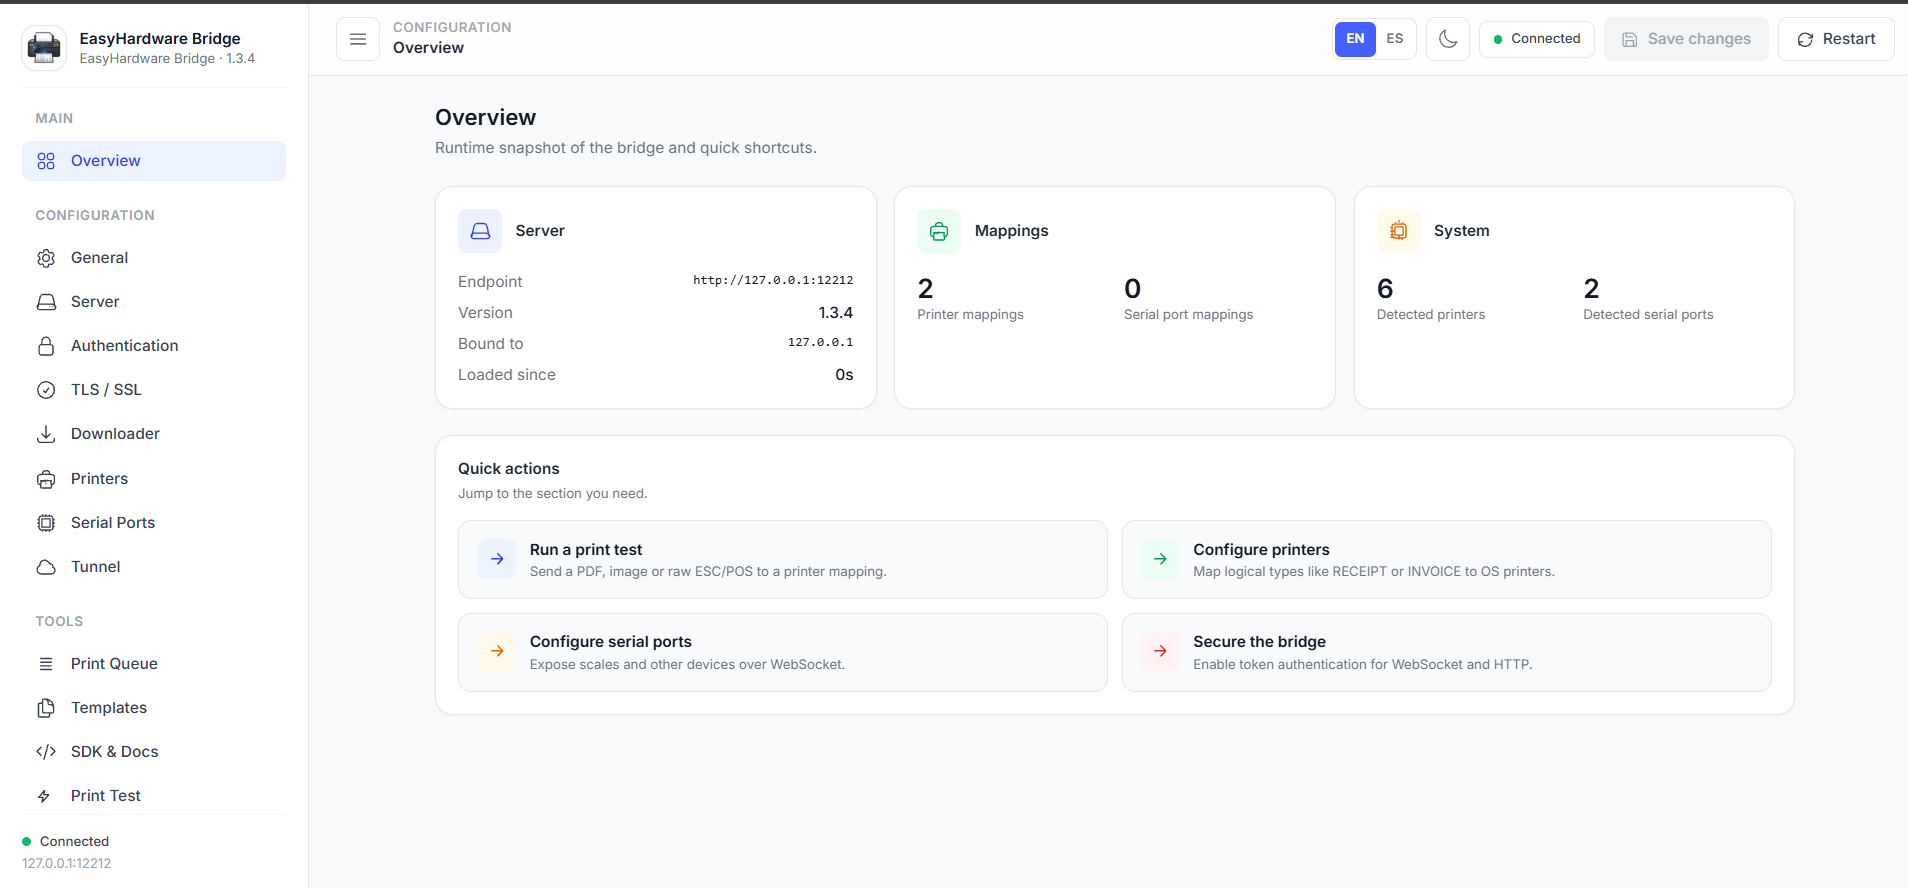Viewport: 1908px width, 888px height.
Task: Open SDK & Docs code icon
Action: pos(46,752)
